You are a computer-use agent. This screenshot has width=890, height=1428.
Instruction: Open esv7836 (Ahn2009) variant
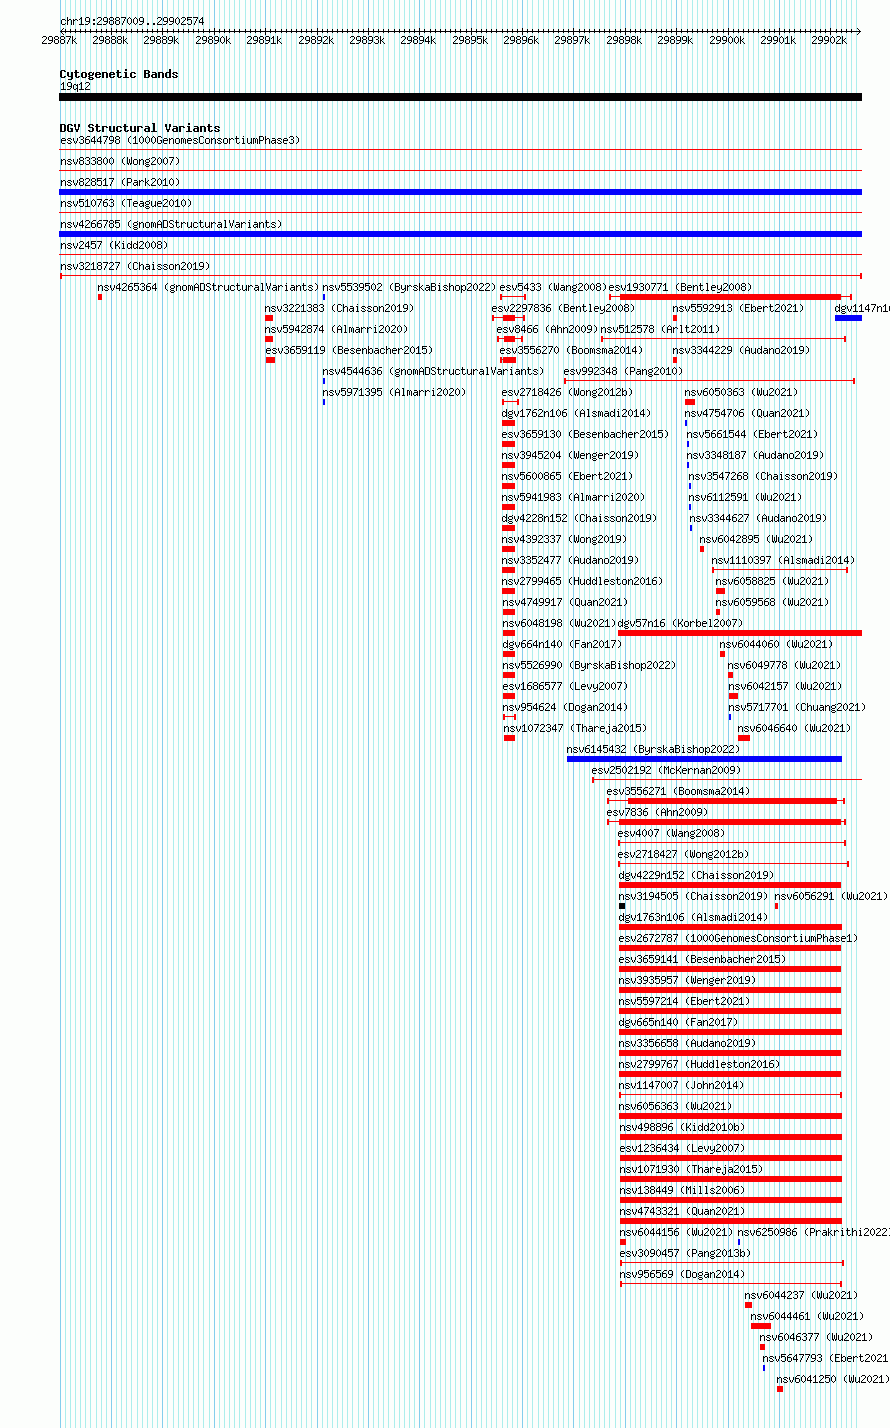[657, 812]
